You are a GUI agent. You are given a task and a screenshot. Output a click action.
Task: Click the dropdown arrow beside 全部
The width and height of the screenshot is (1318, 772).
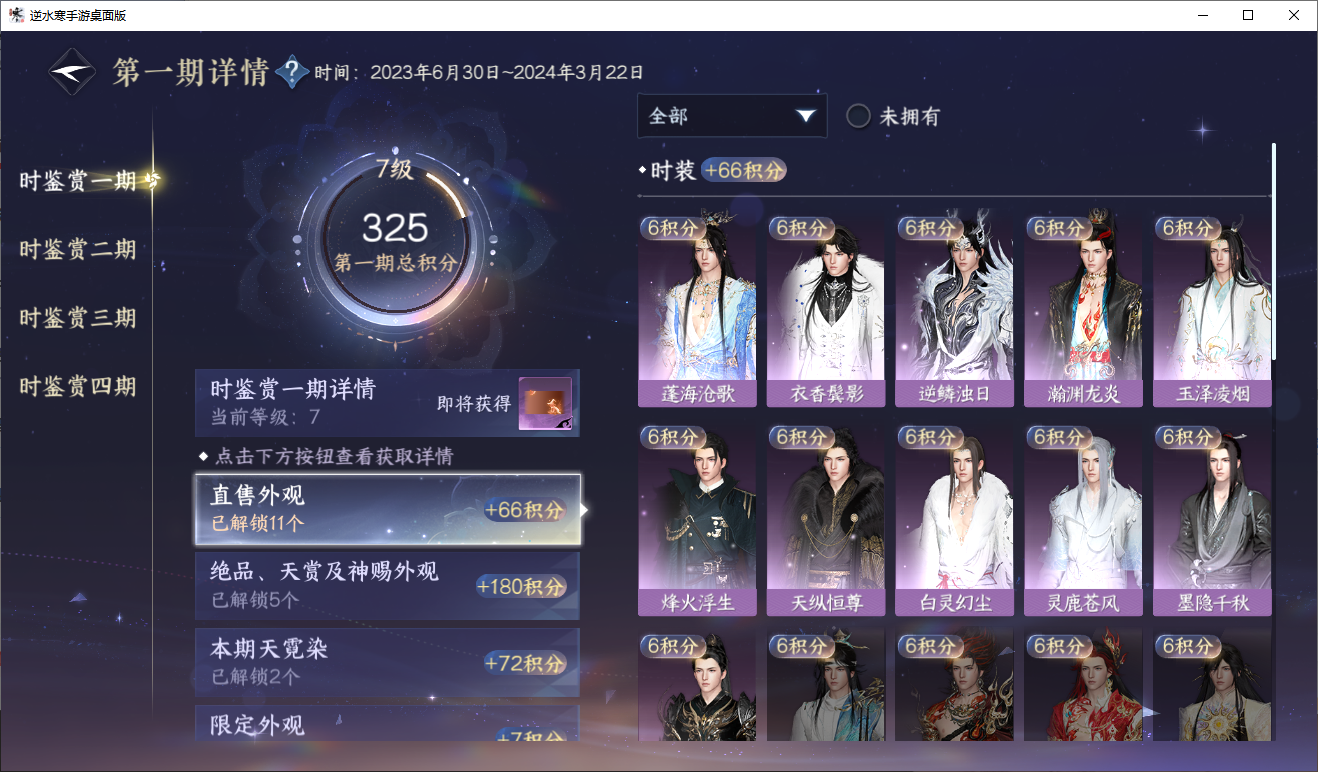tap(806, 117)
